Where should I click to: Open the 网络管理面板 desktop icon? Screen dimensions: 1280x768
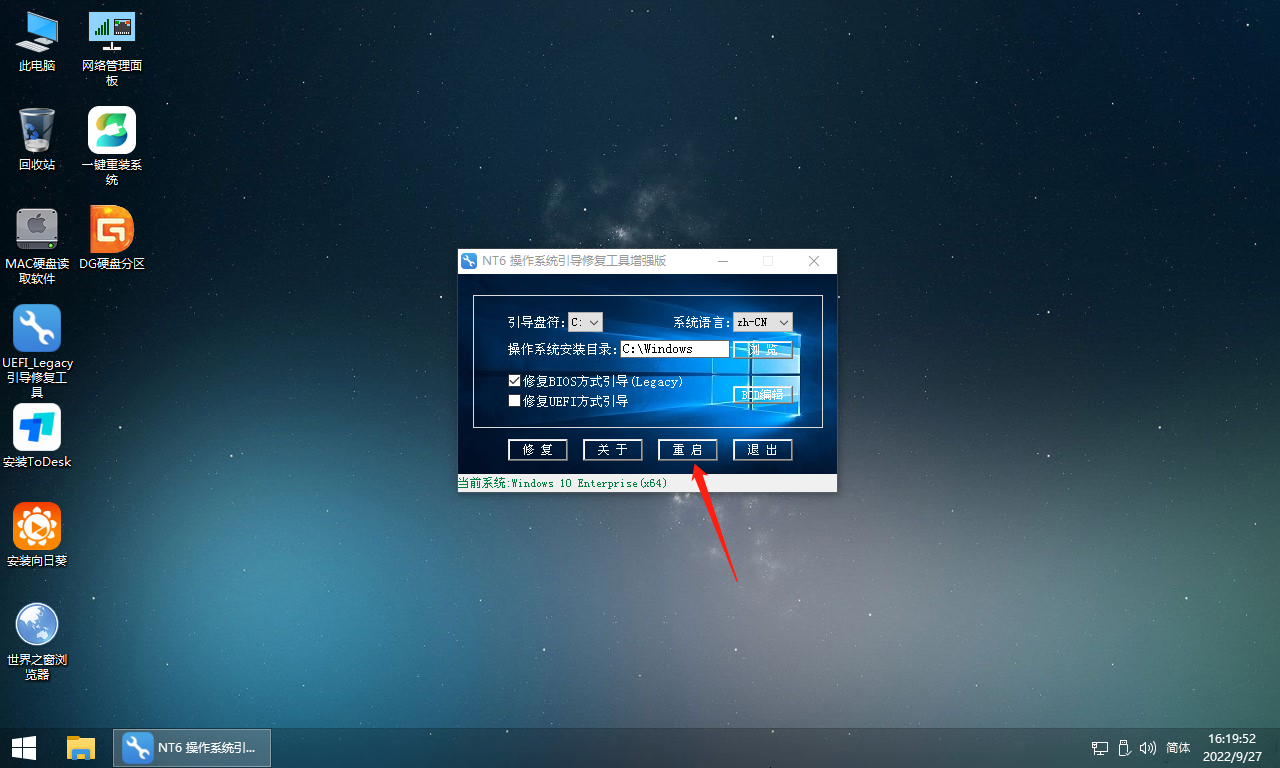click(x=112, y=32)
